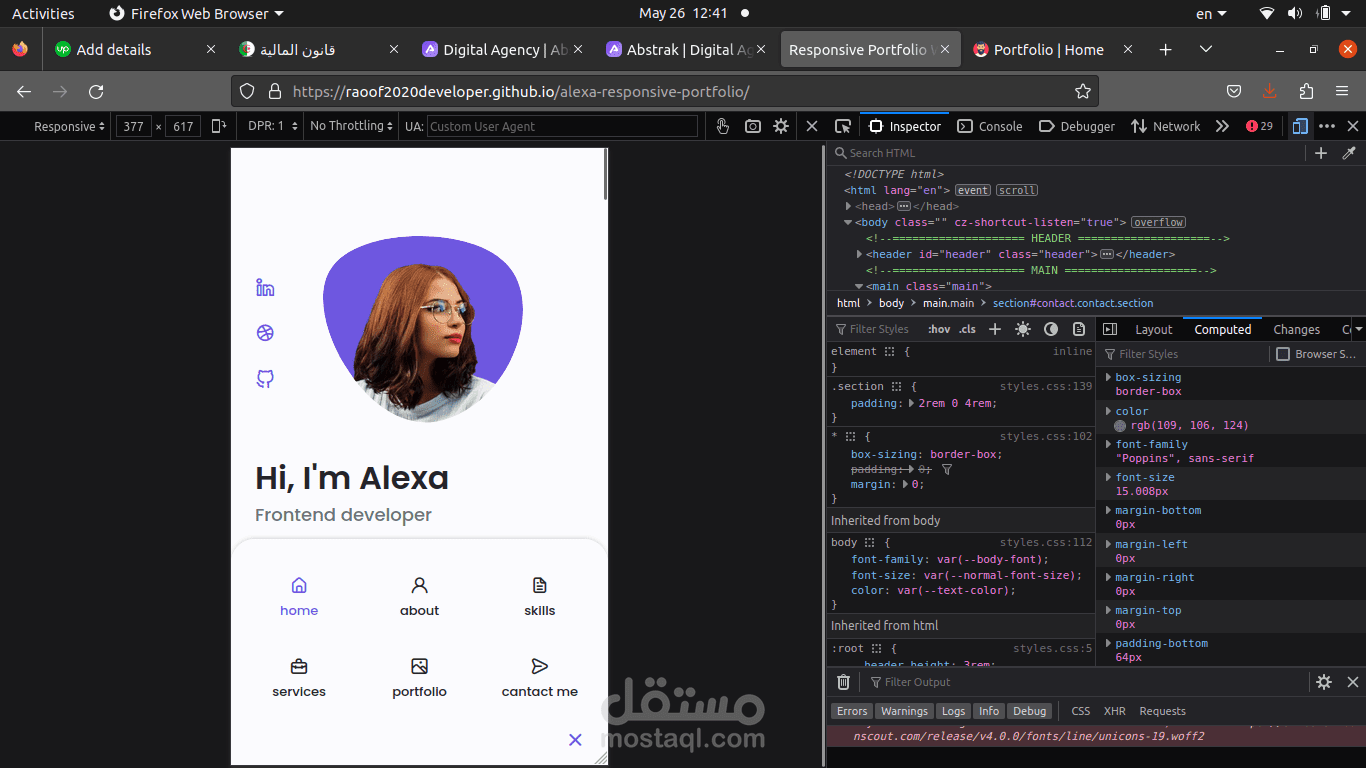The image size is (1366, 768).
Task: Open DevTools settings gear
Action: (x=781, y=126)
